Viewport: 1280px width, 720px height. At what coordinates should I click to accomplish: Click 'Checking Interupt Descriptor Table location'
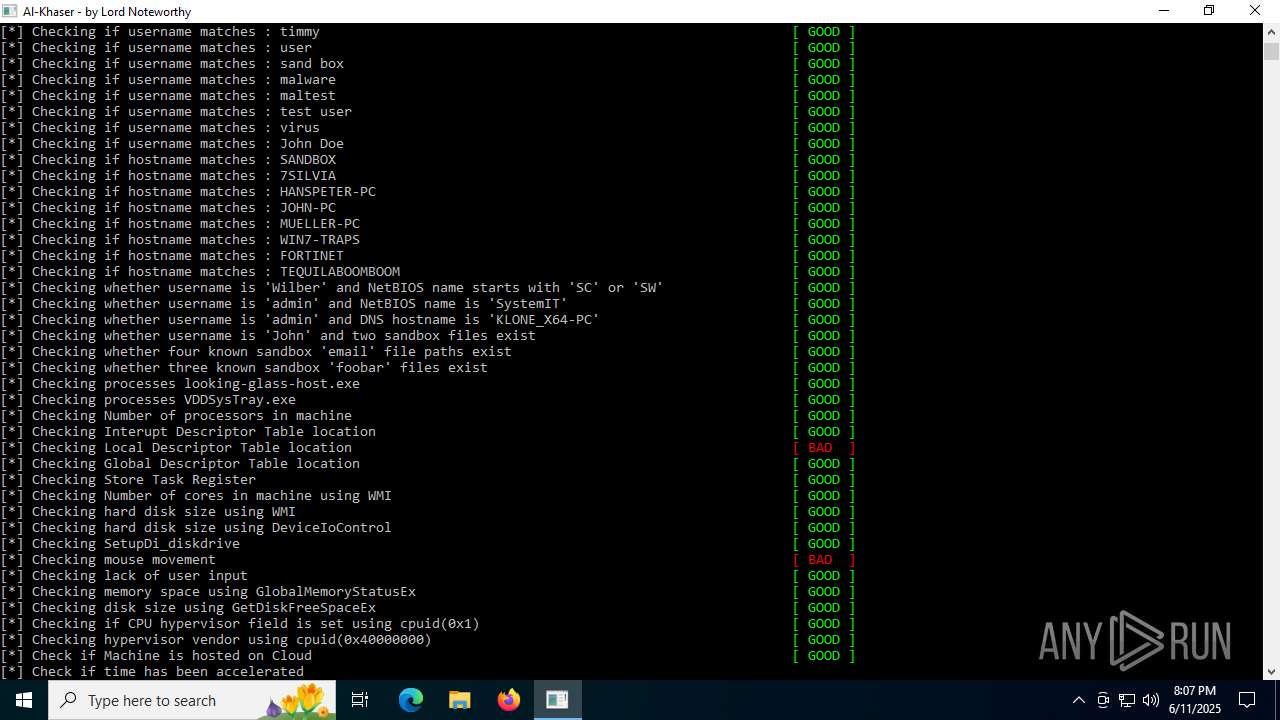(x=204, y=432)
